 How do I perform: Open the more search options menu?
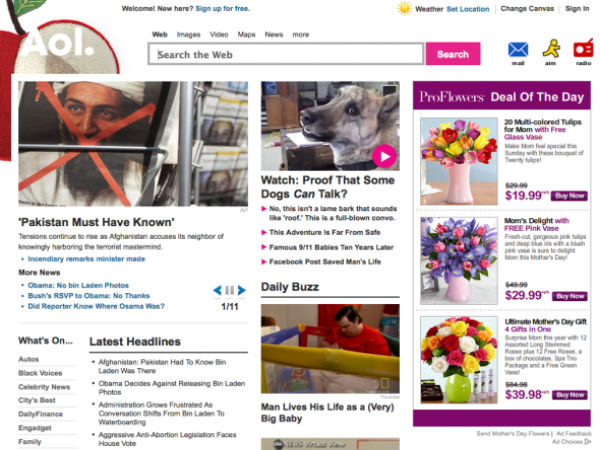click(301, 34)
